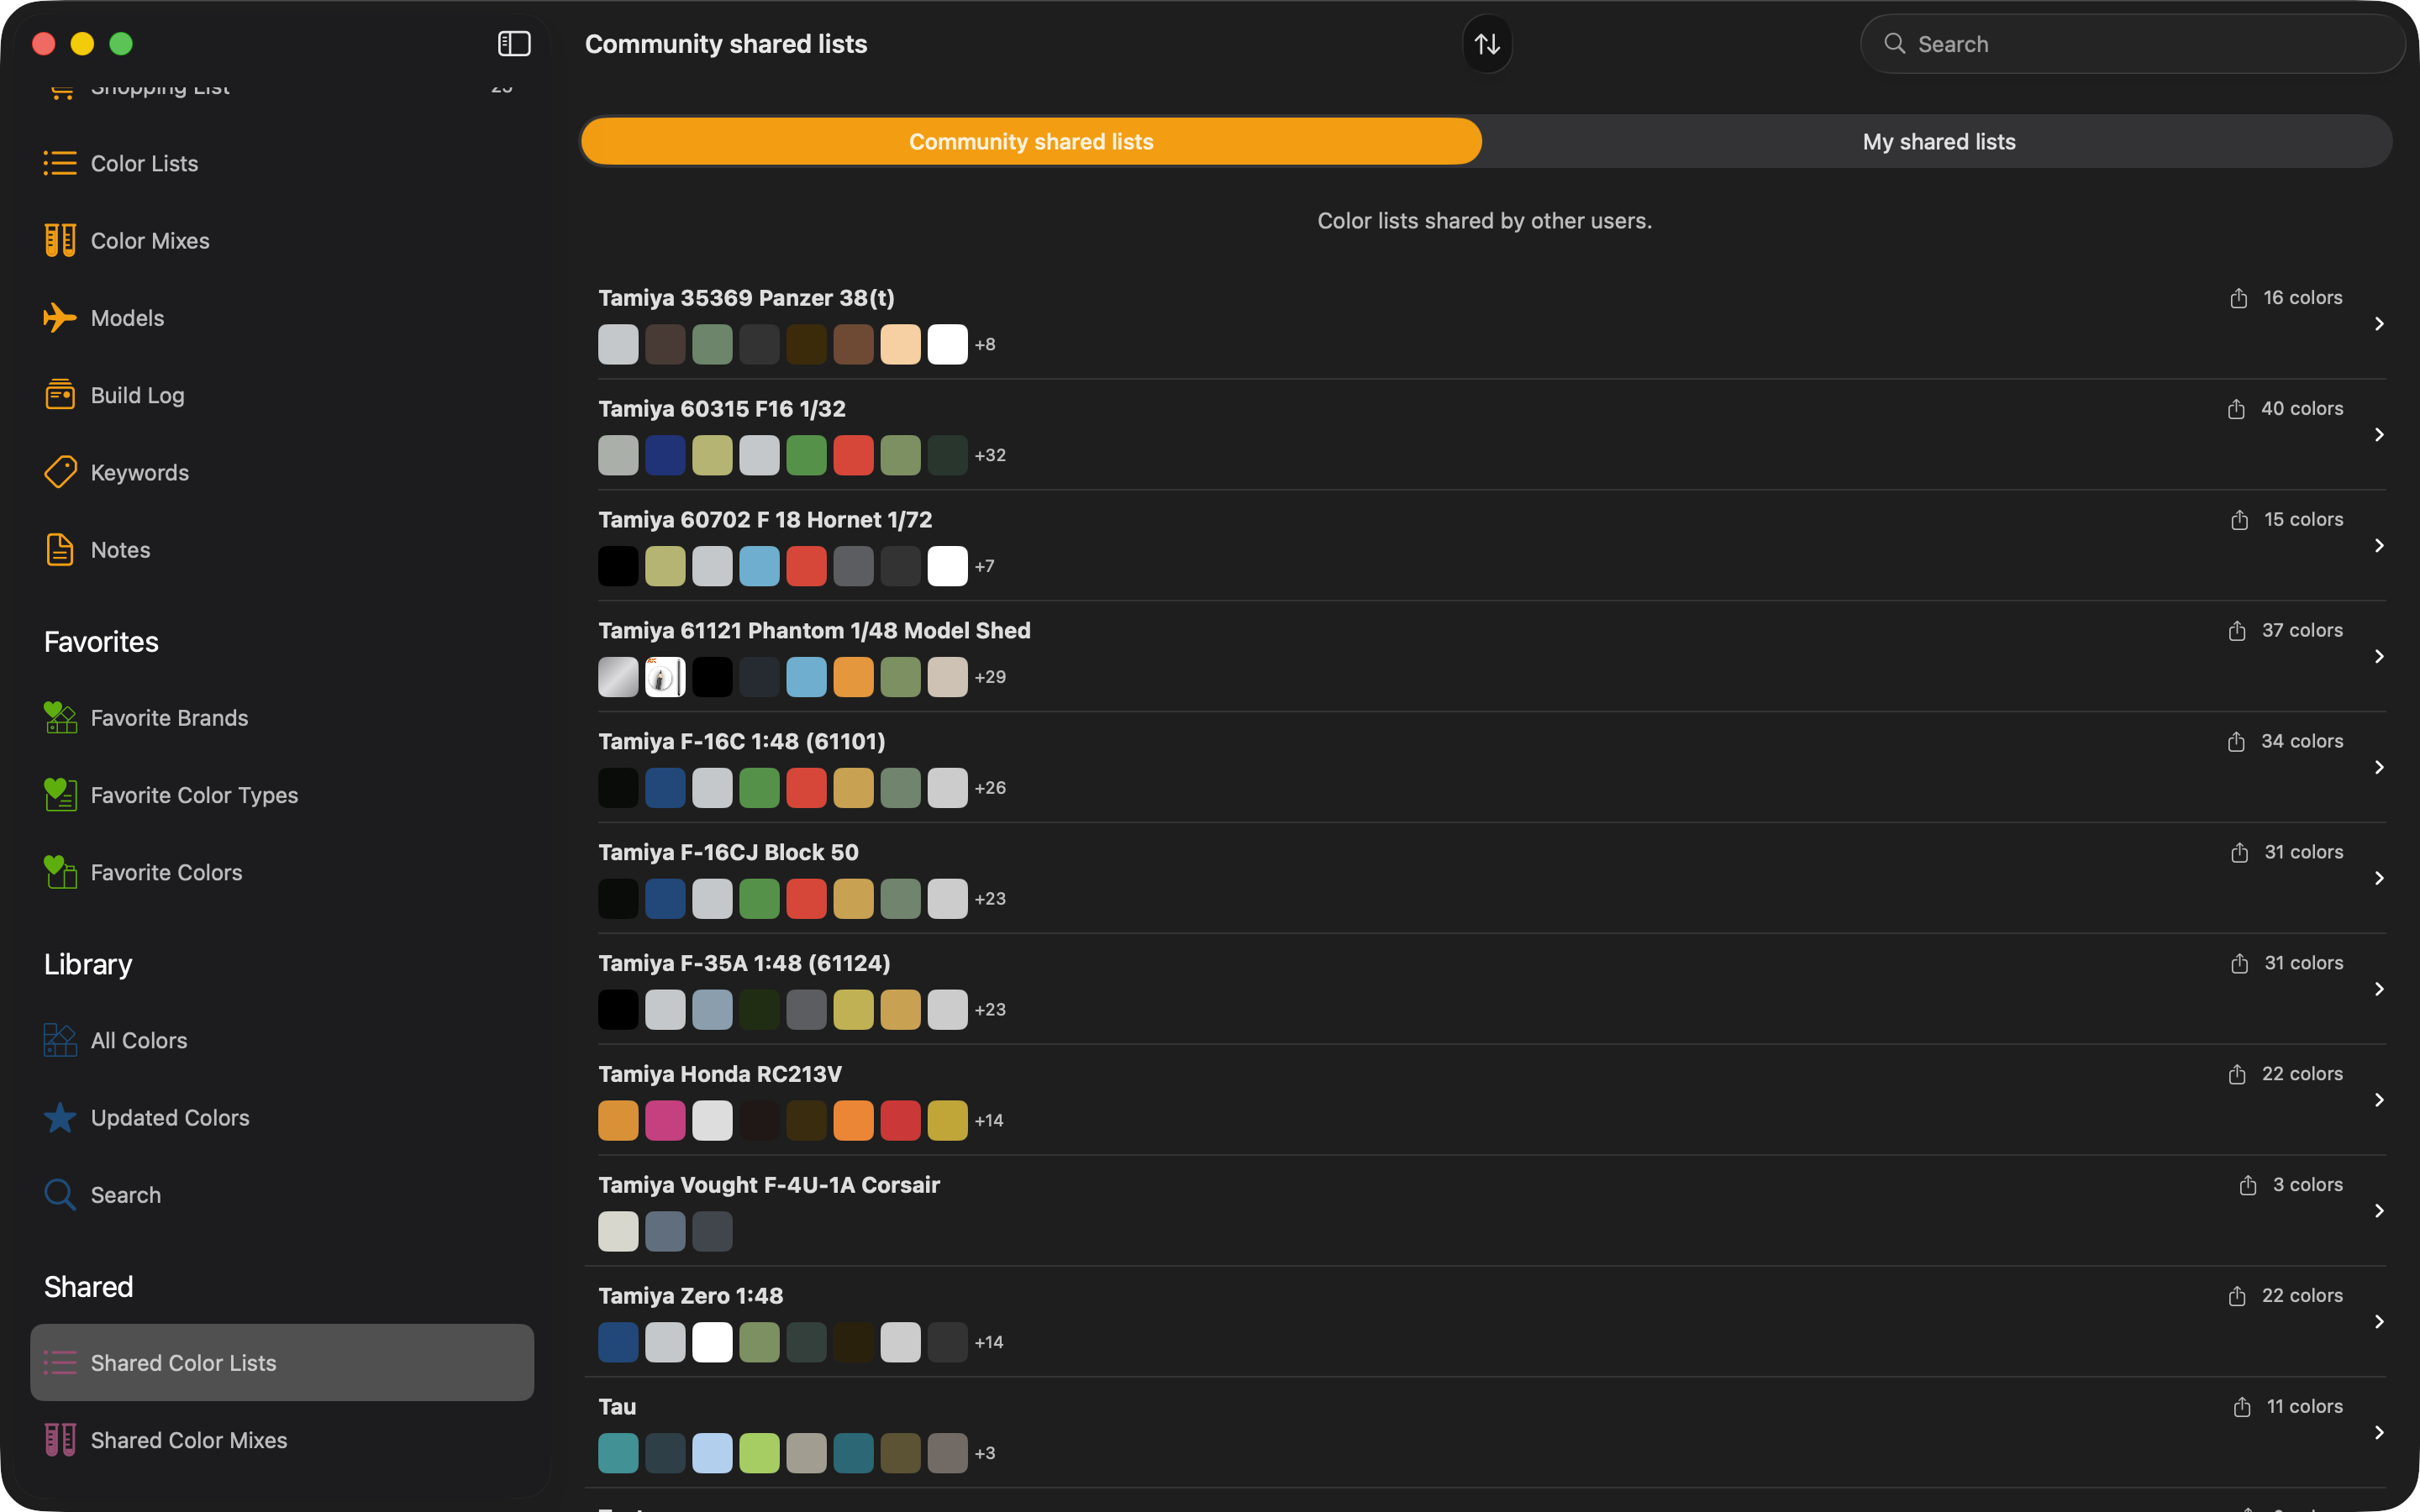Screen dimensions: 2420x1512
Task: Switch to Community shared lists tab
Action: tap(1031, 141)
